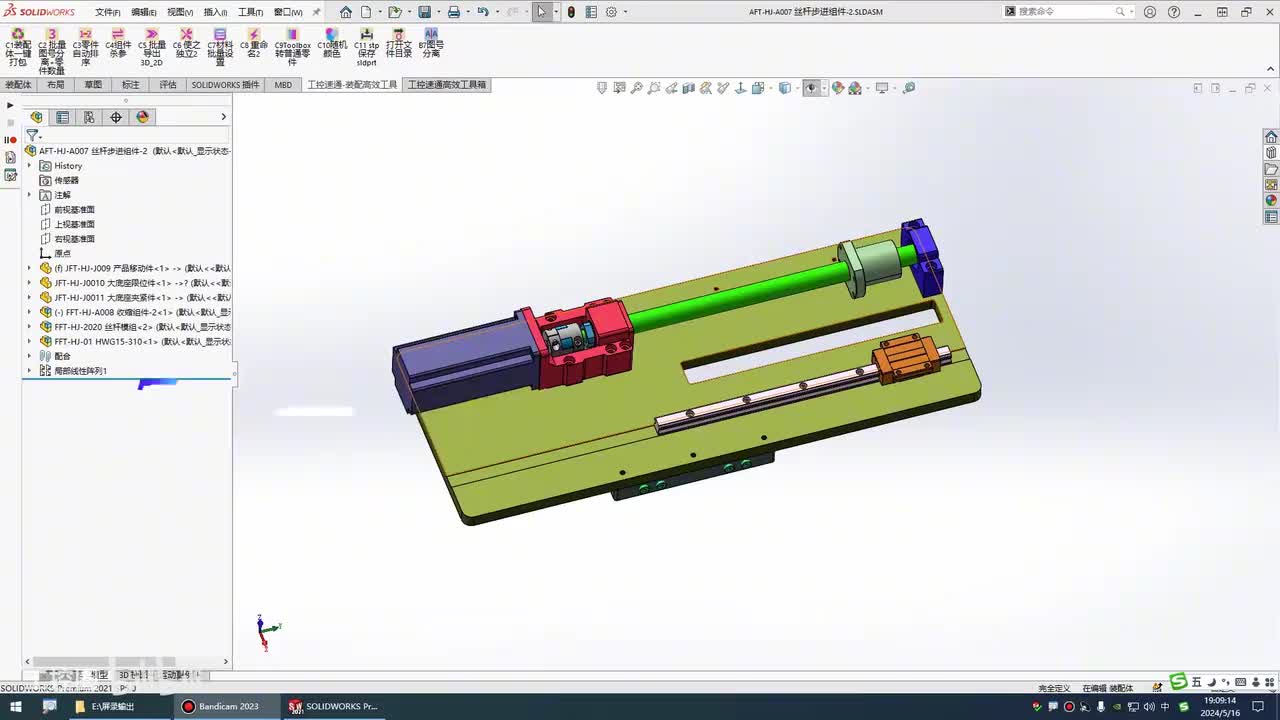Click the Print icon

(x=453, y=12)
